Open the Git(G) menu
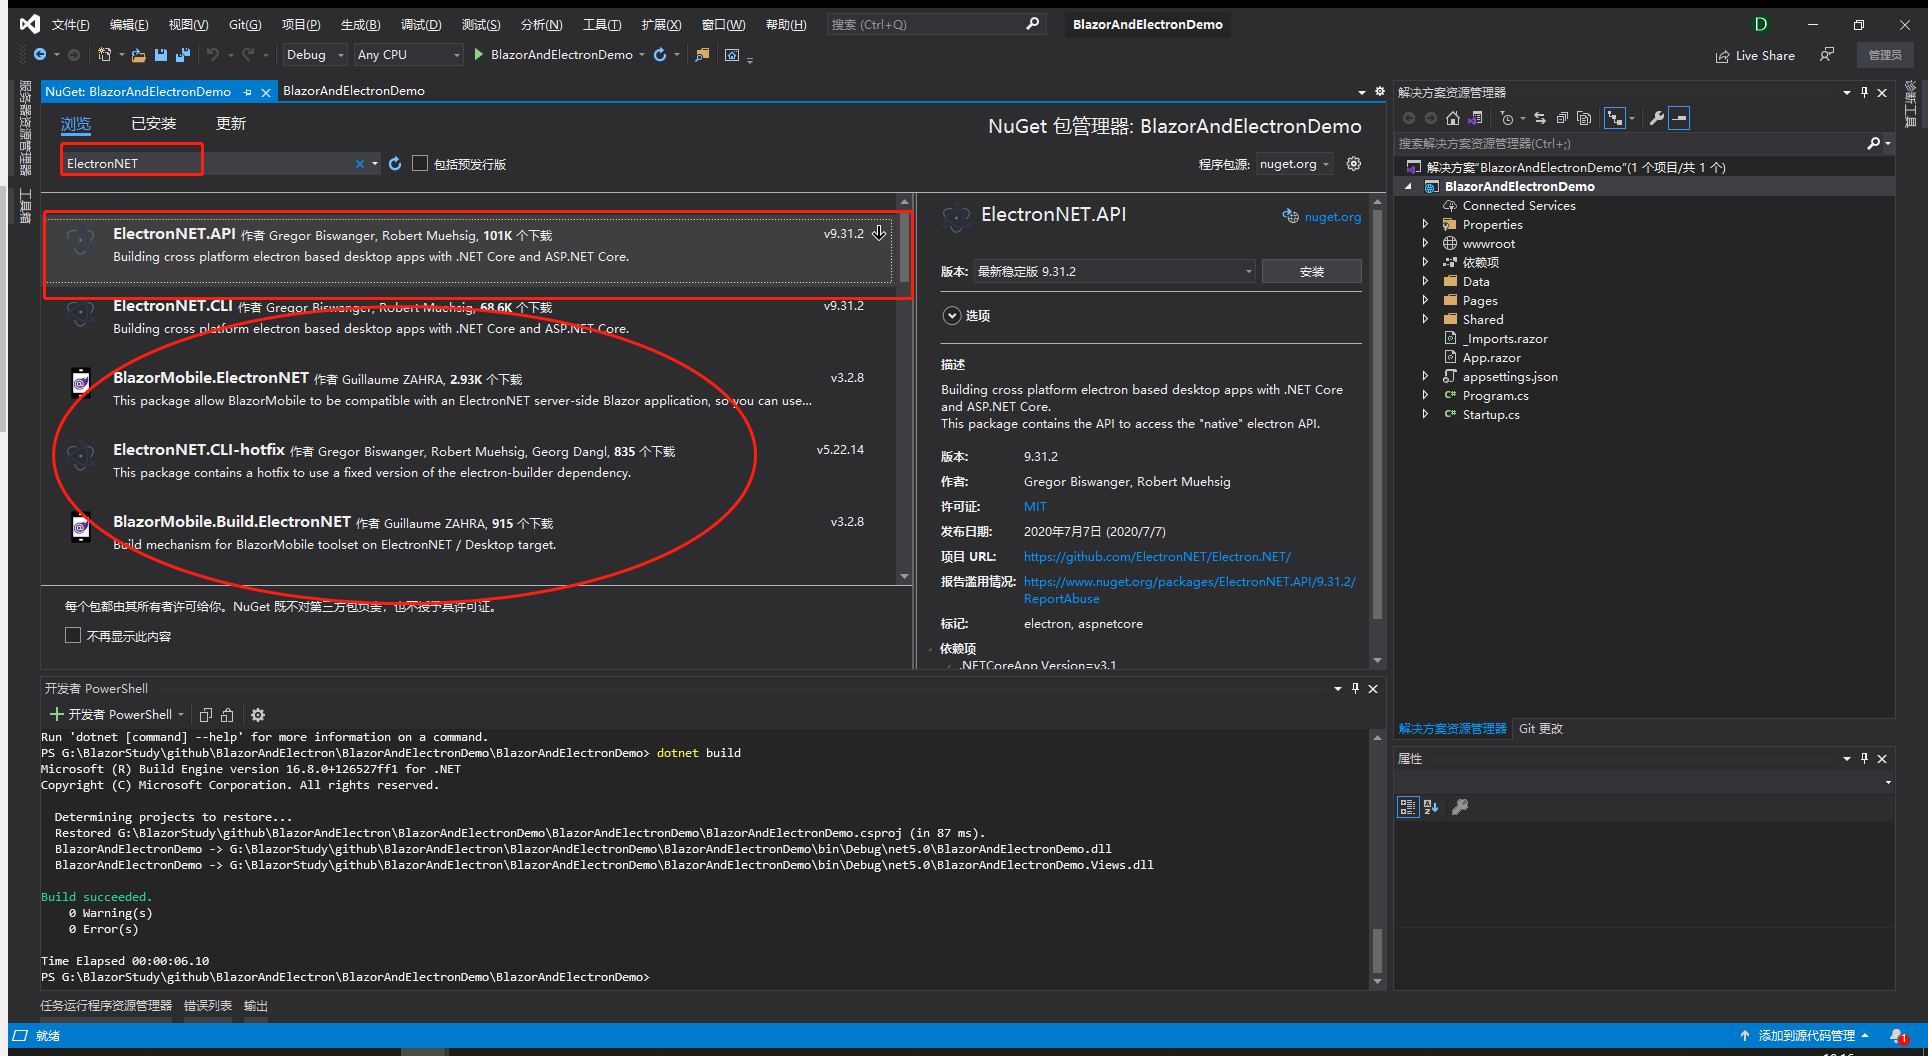 245,25
